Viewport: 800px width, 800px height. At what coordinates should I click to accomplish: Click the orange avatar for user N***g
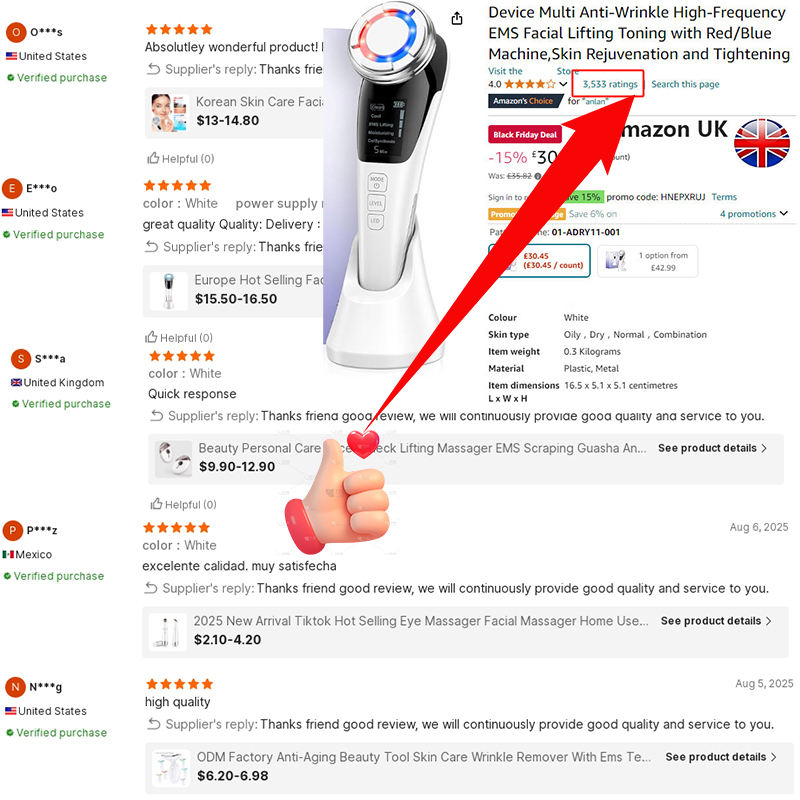pyautogui.click(x=15, y=687)
